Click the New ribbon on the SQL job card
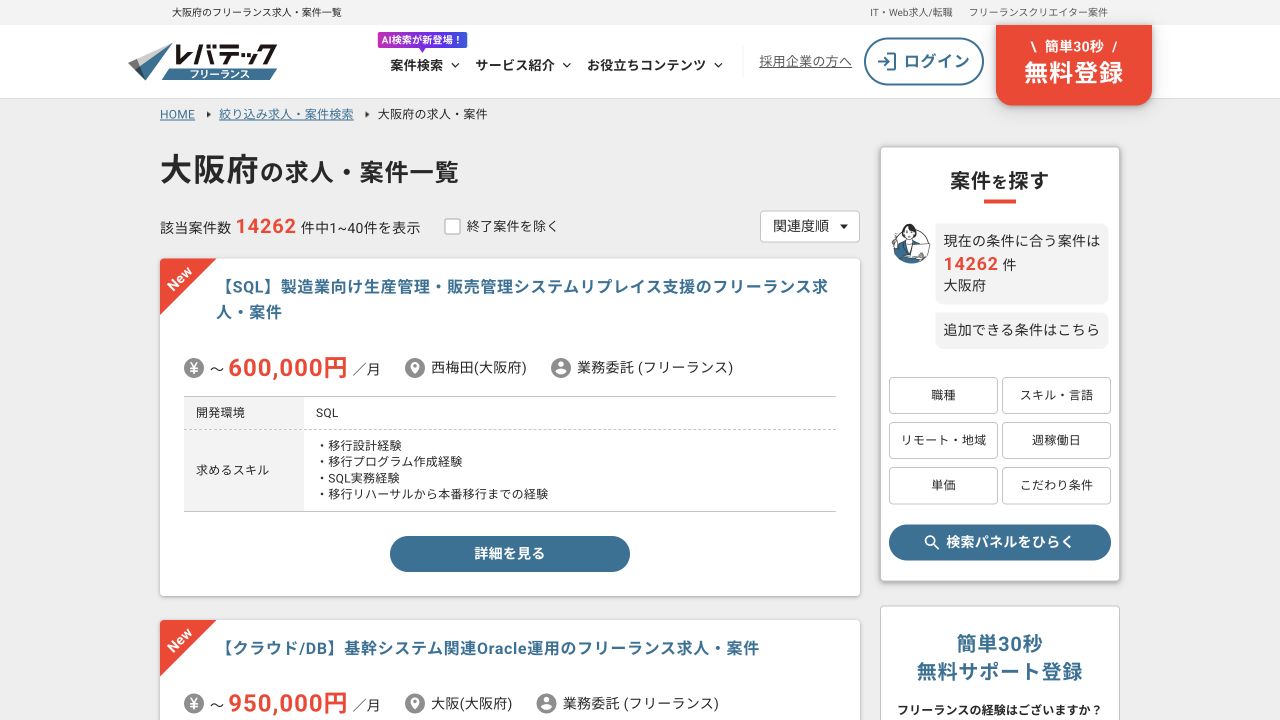Image resolution: width=1280 pixels, height=720 pixels. 181,280
